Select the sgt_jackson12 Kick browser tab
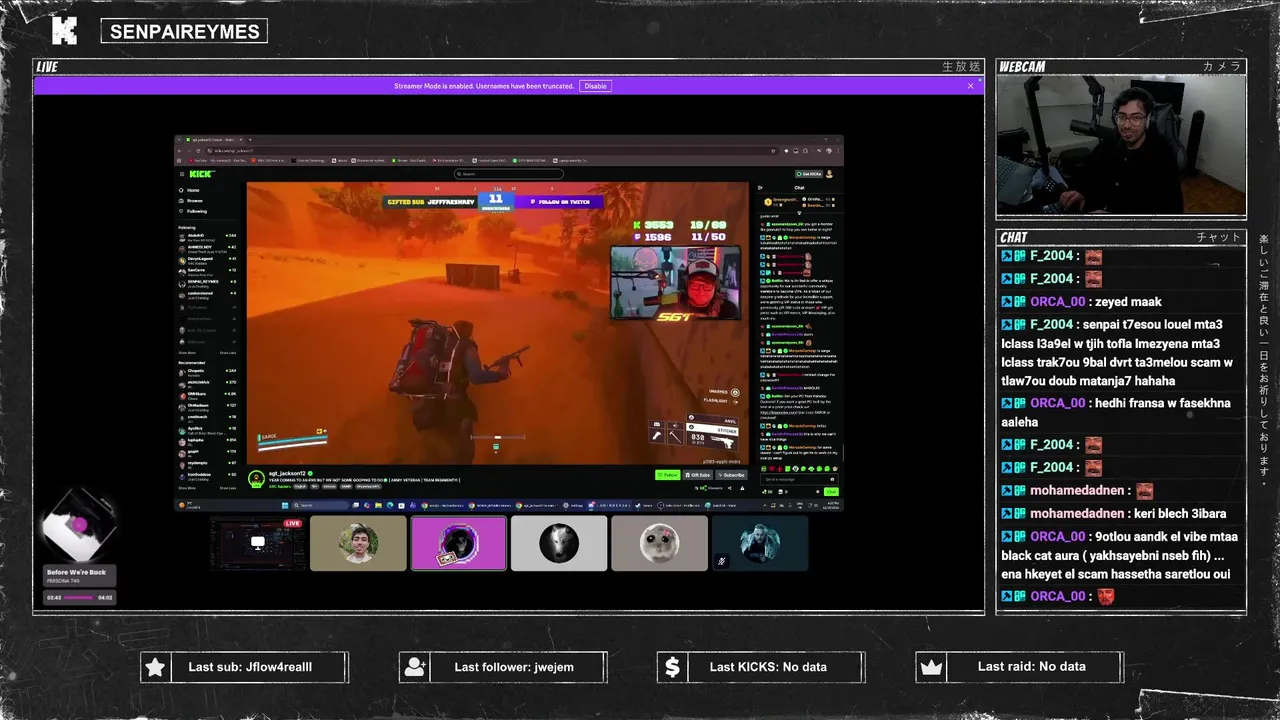1280x720 pixels. (x=213, y=139)
